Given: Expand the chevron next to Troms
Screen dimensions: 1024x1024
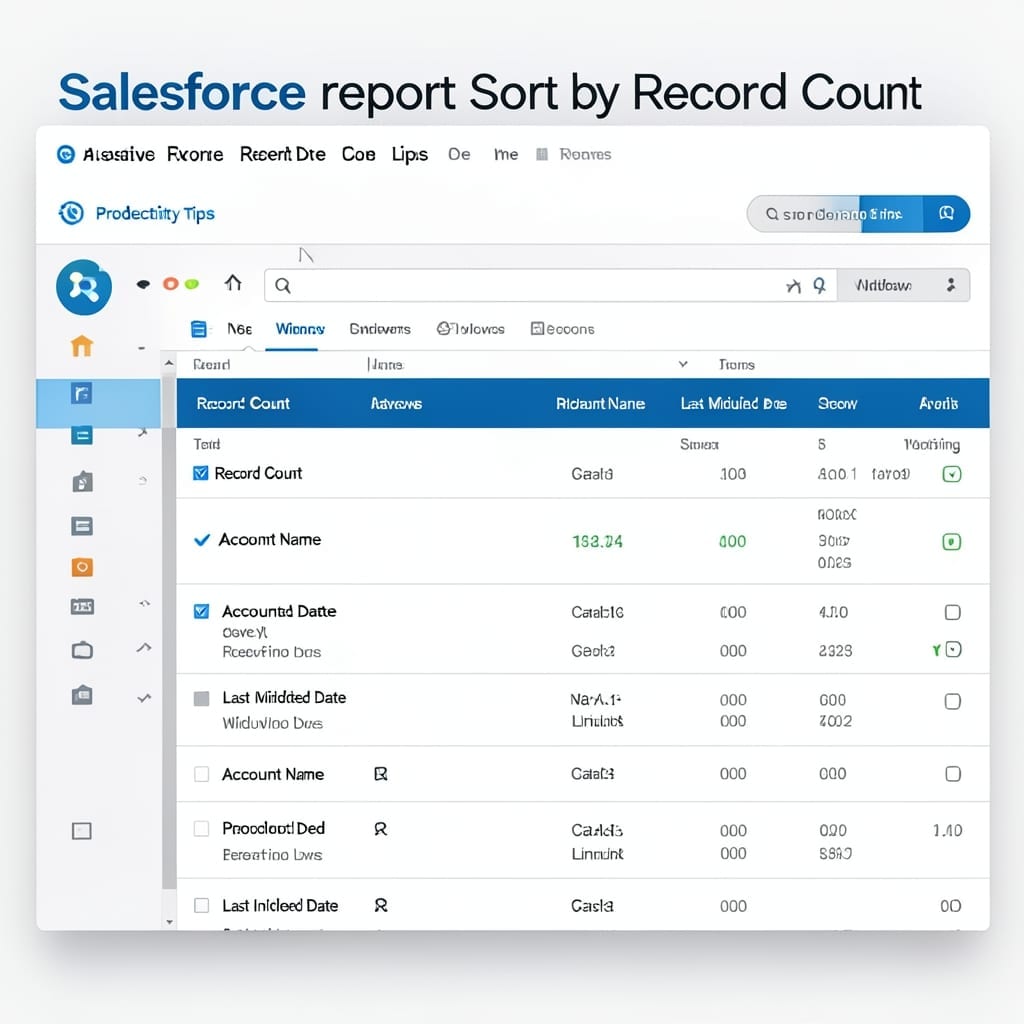Looking at the screenshot, I should tap(683, 364).
